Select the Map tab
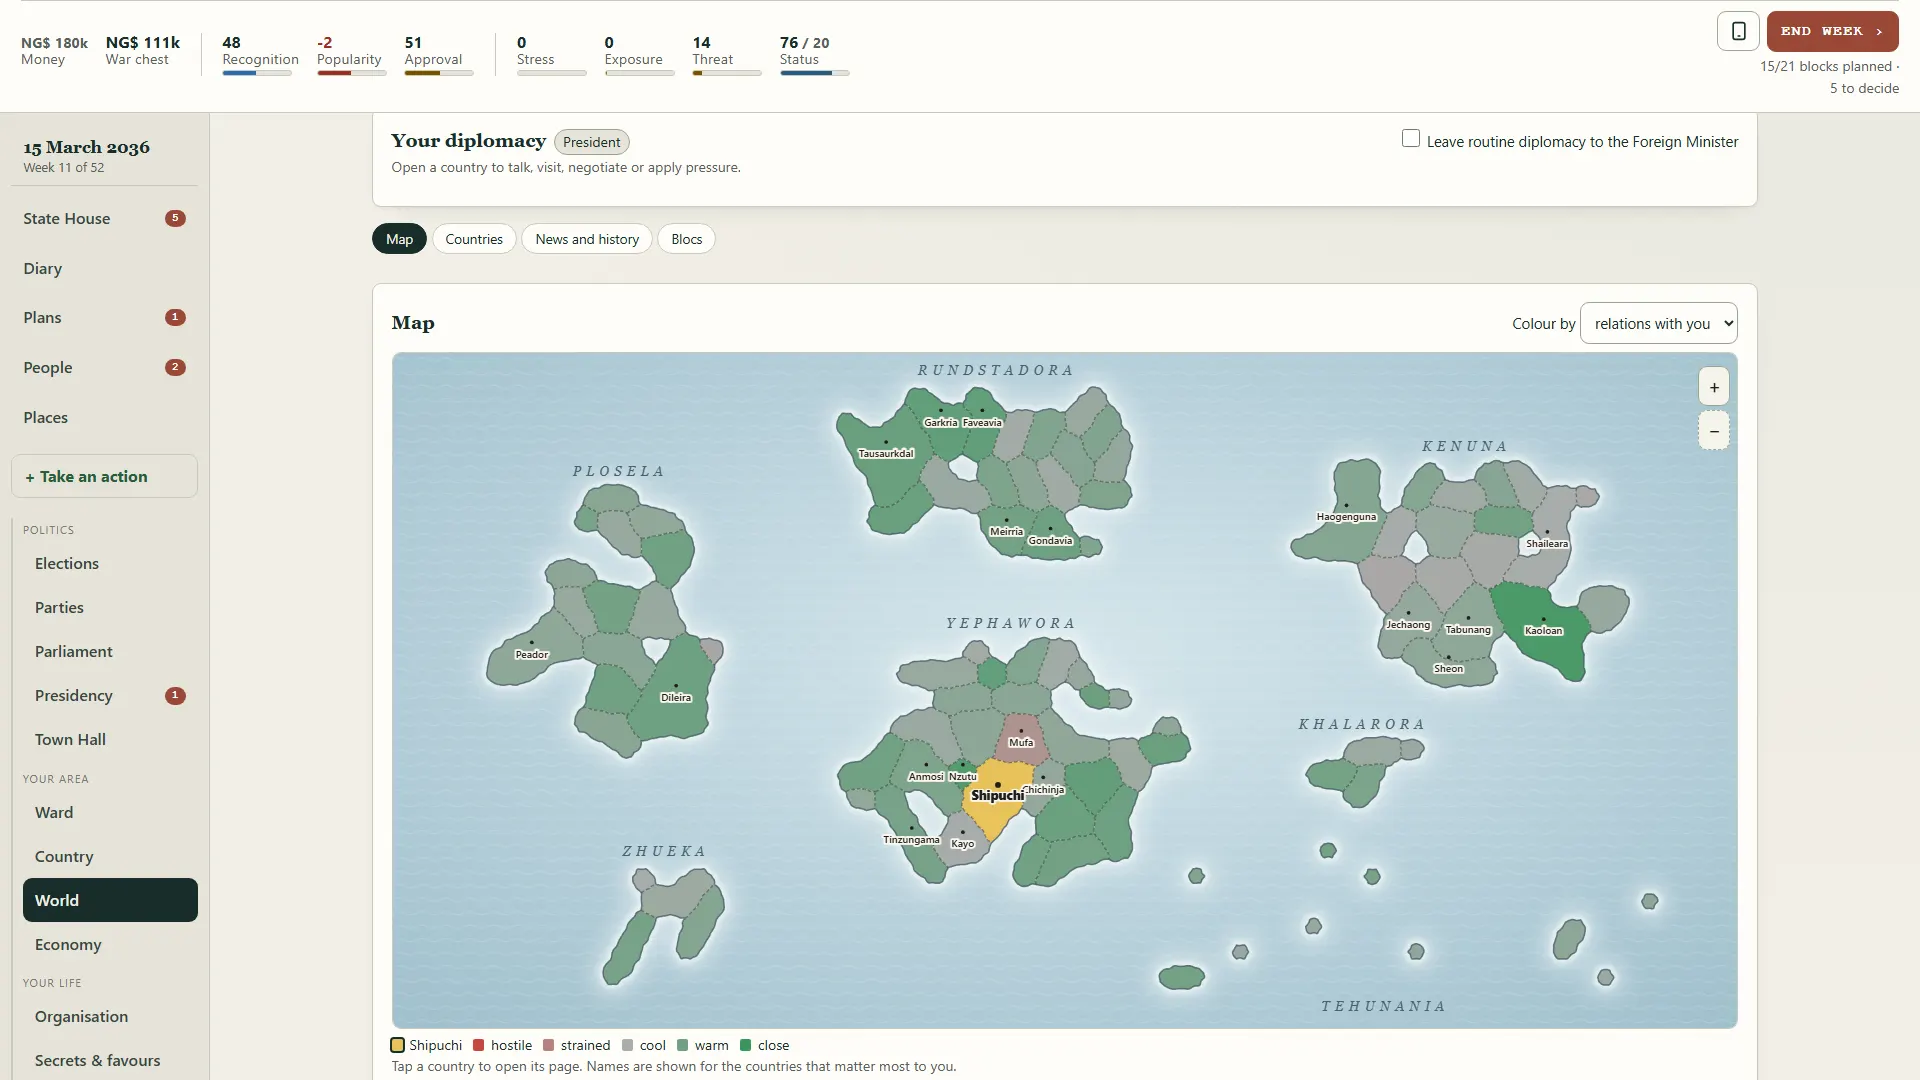 click(399, 239)
